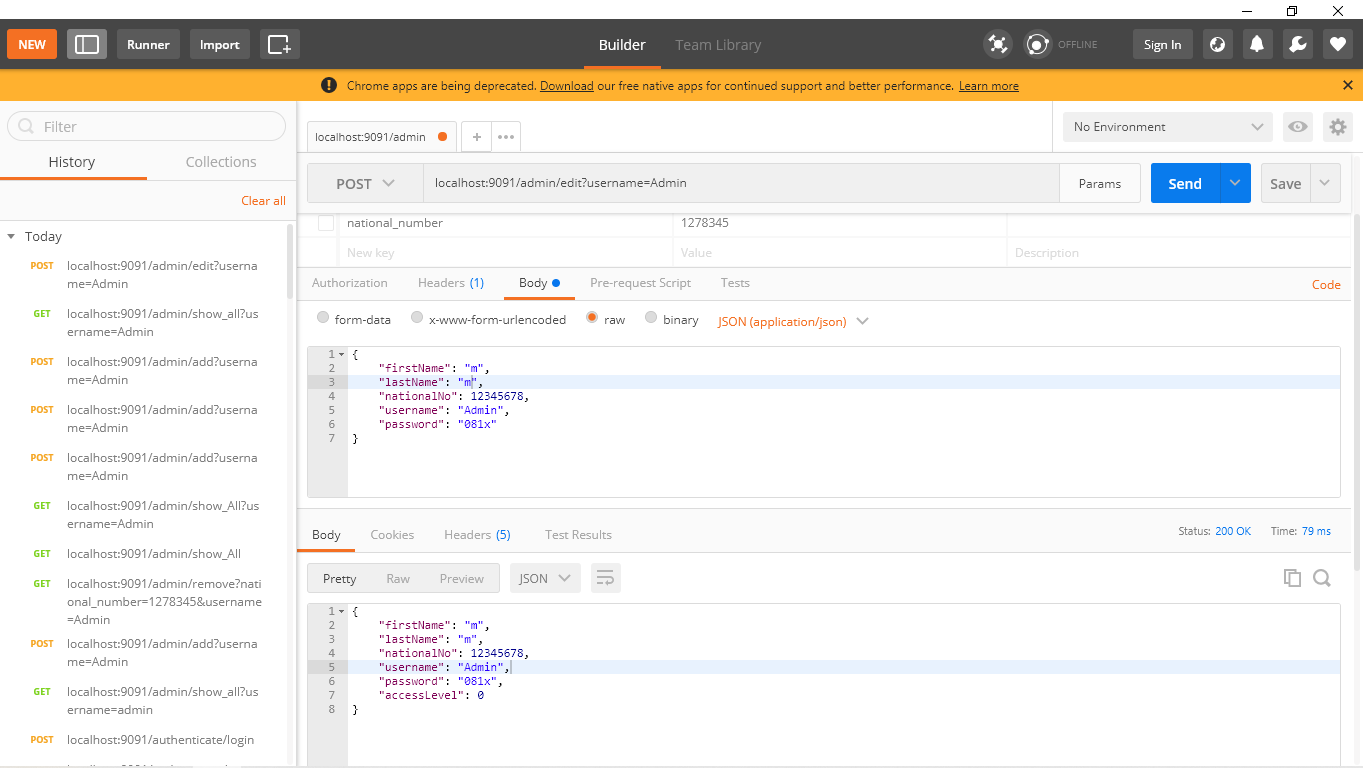Collapse the Today history group

click(11, 237)
